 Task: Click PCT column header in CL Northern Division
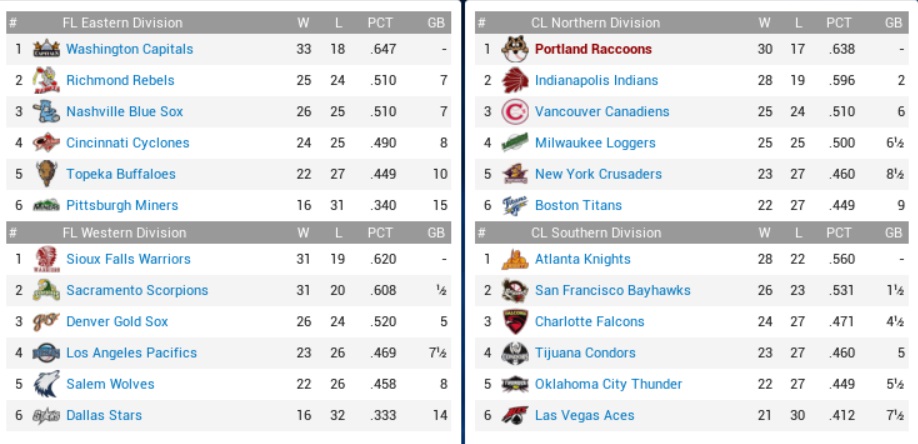click(x=839, y=22)
